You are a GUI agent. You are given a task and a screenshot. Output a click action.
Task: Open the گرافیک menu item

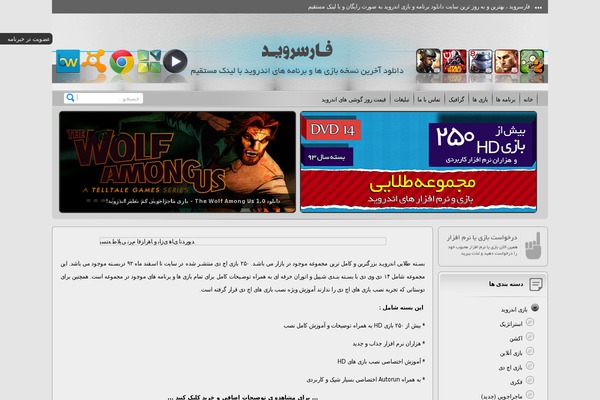[456, 100]
